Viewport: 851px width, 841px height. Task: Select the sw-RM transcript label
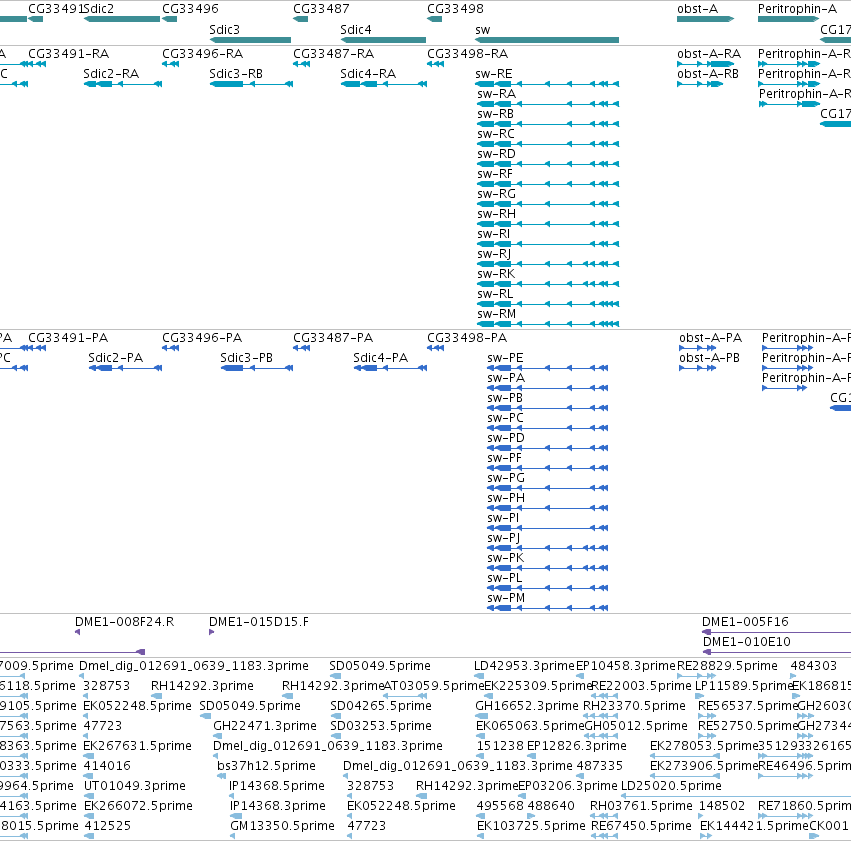coord(497,314)
